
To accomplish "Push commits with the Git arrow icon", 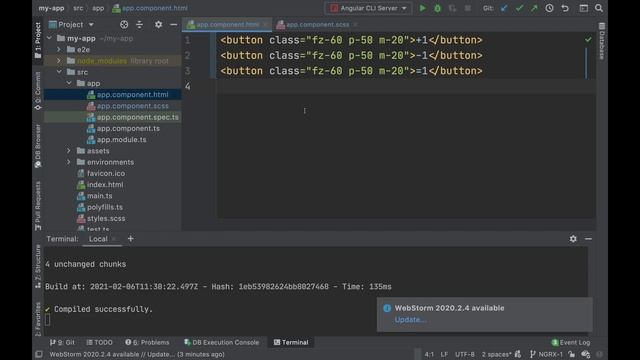I will point(534,8).
